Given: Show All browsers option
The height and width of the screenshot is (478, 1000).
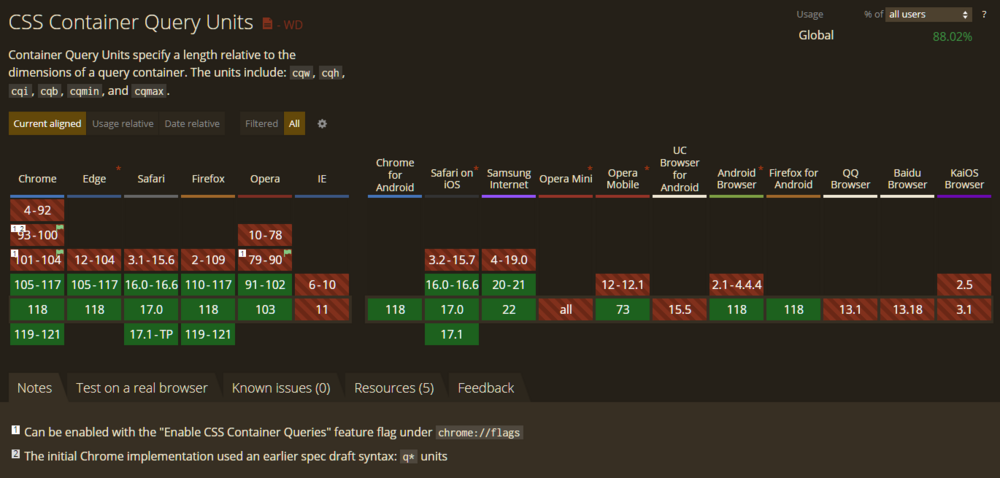Looking at the screenshot, I should pos(294,124).
